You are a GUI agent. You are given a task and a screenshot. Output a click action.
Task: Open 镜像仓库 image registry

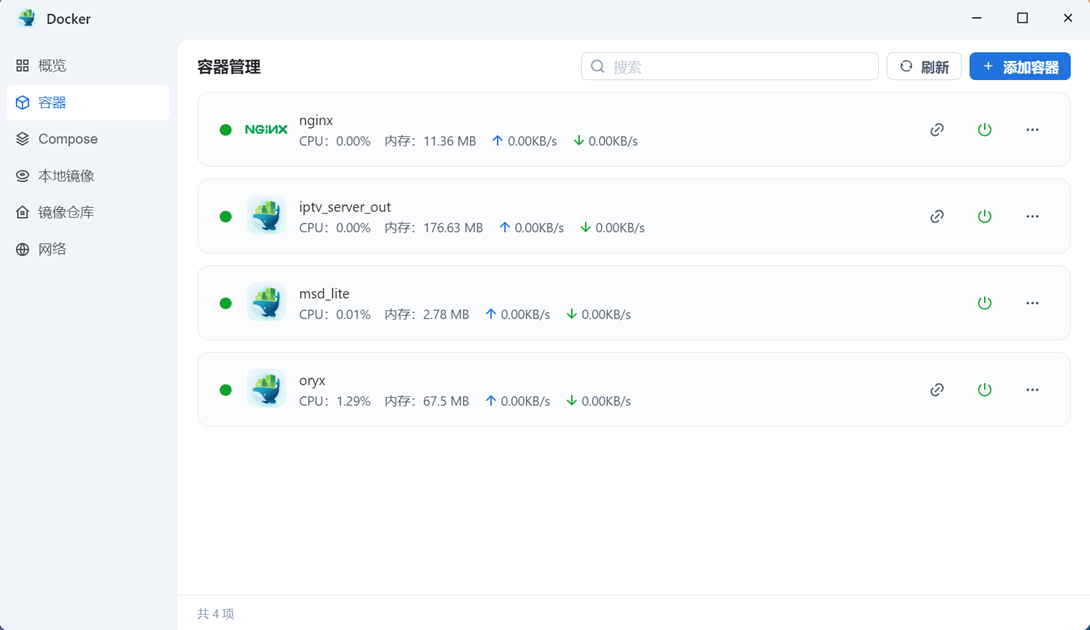pyautogui.click(x=88, y=212)
